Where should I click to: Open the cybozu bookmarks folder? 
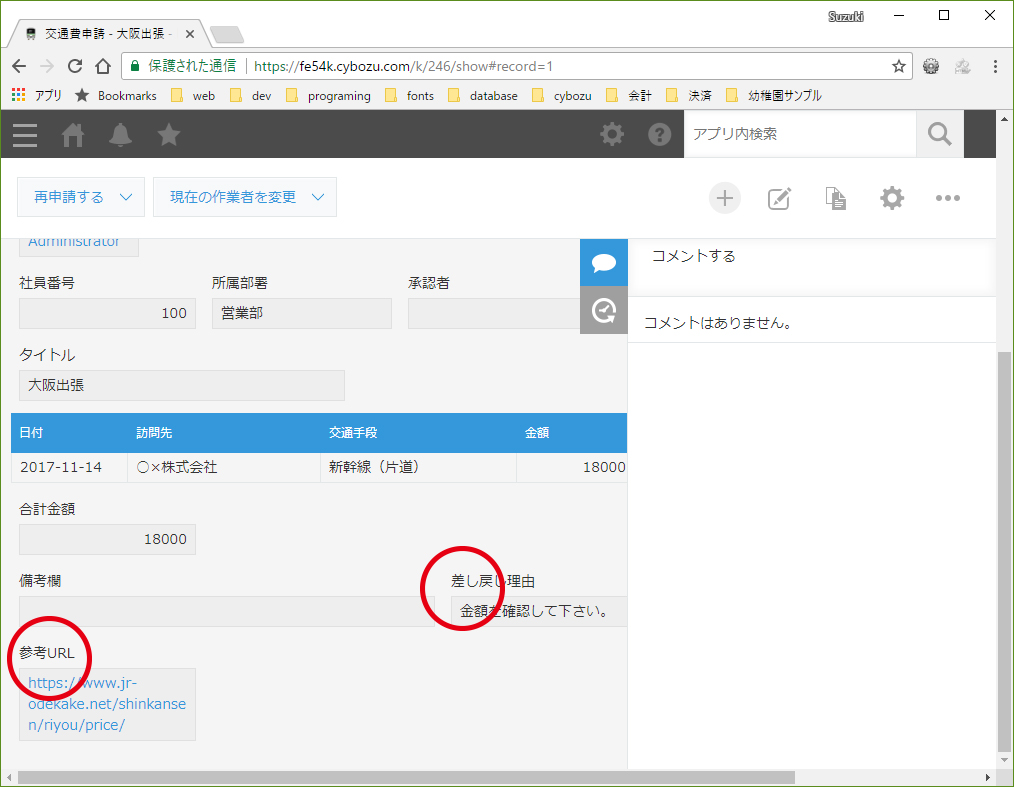click(x=561, y=96)
